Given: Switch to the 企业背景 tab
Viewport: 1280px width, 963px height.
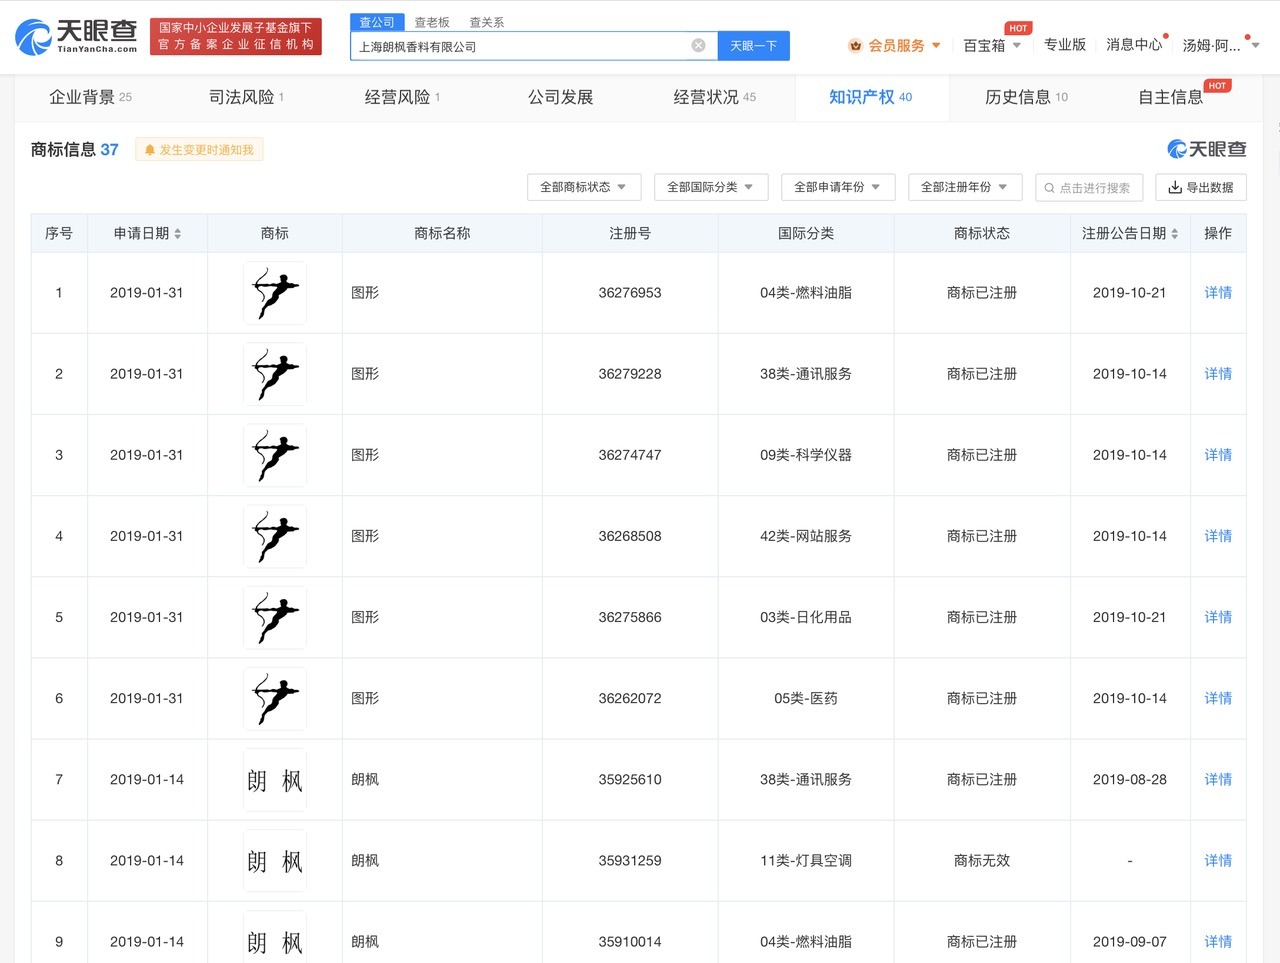Looking at the screenshot, I should tap(83, 97).
